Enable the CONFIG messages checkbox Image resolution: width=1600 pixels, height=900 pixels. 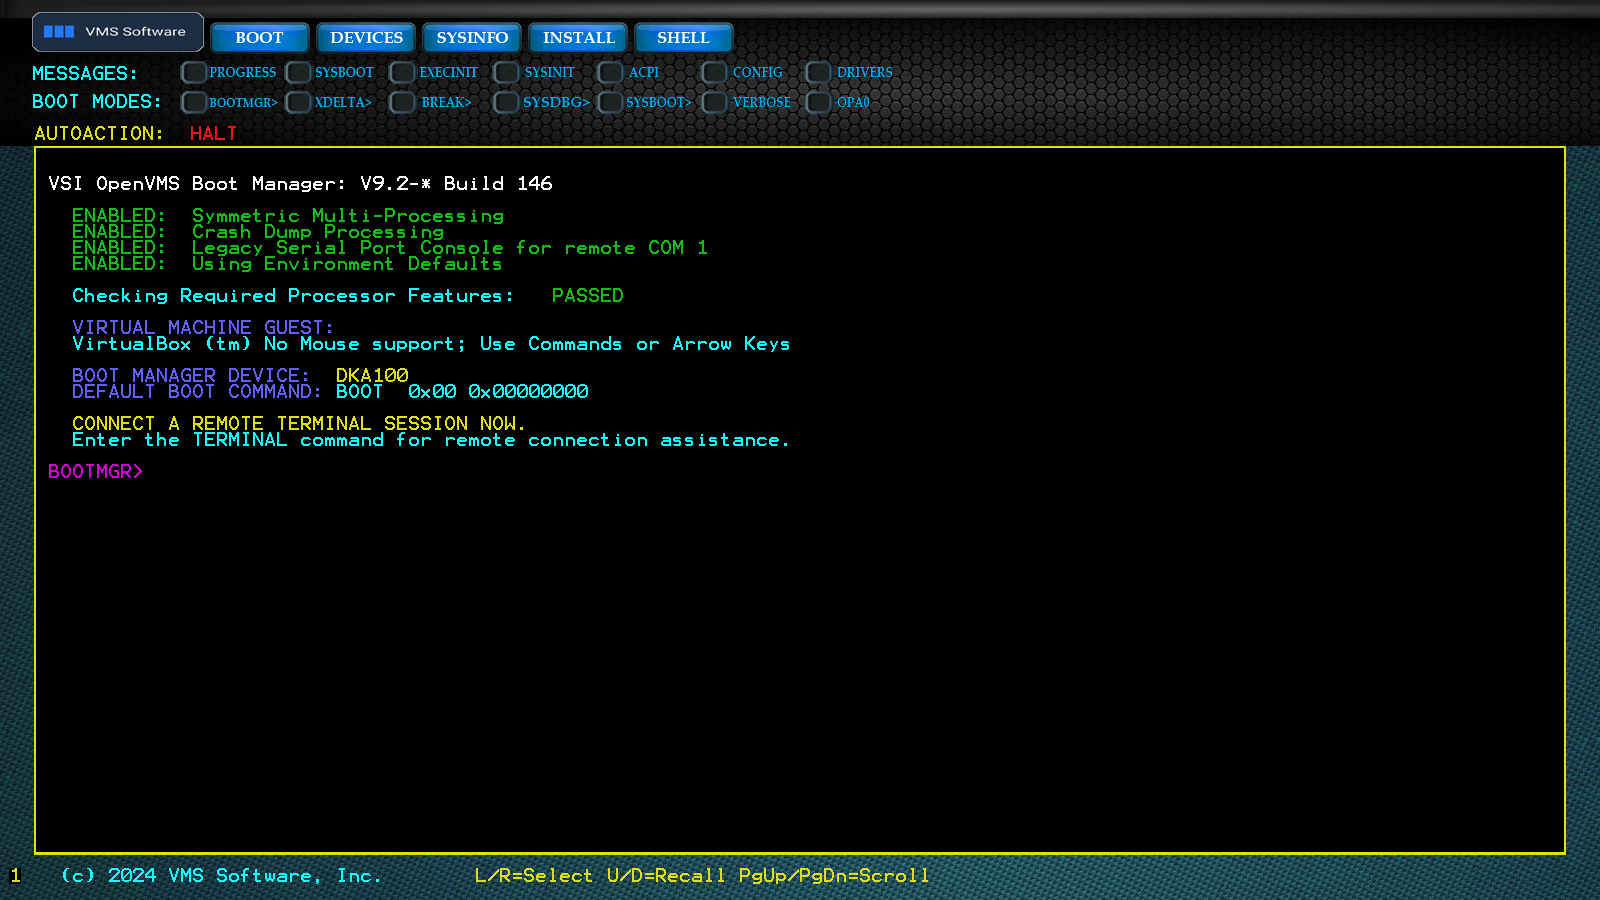(714, 72)
